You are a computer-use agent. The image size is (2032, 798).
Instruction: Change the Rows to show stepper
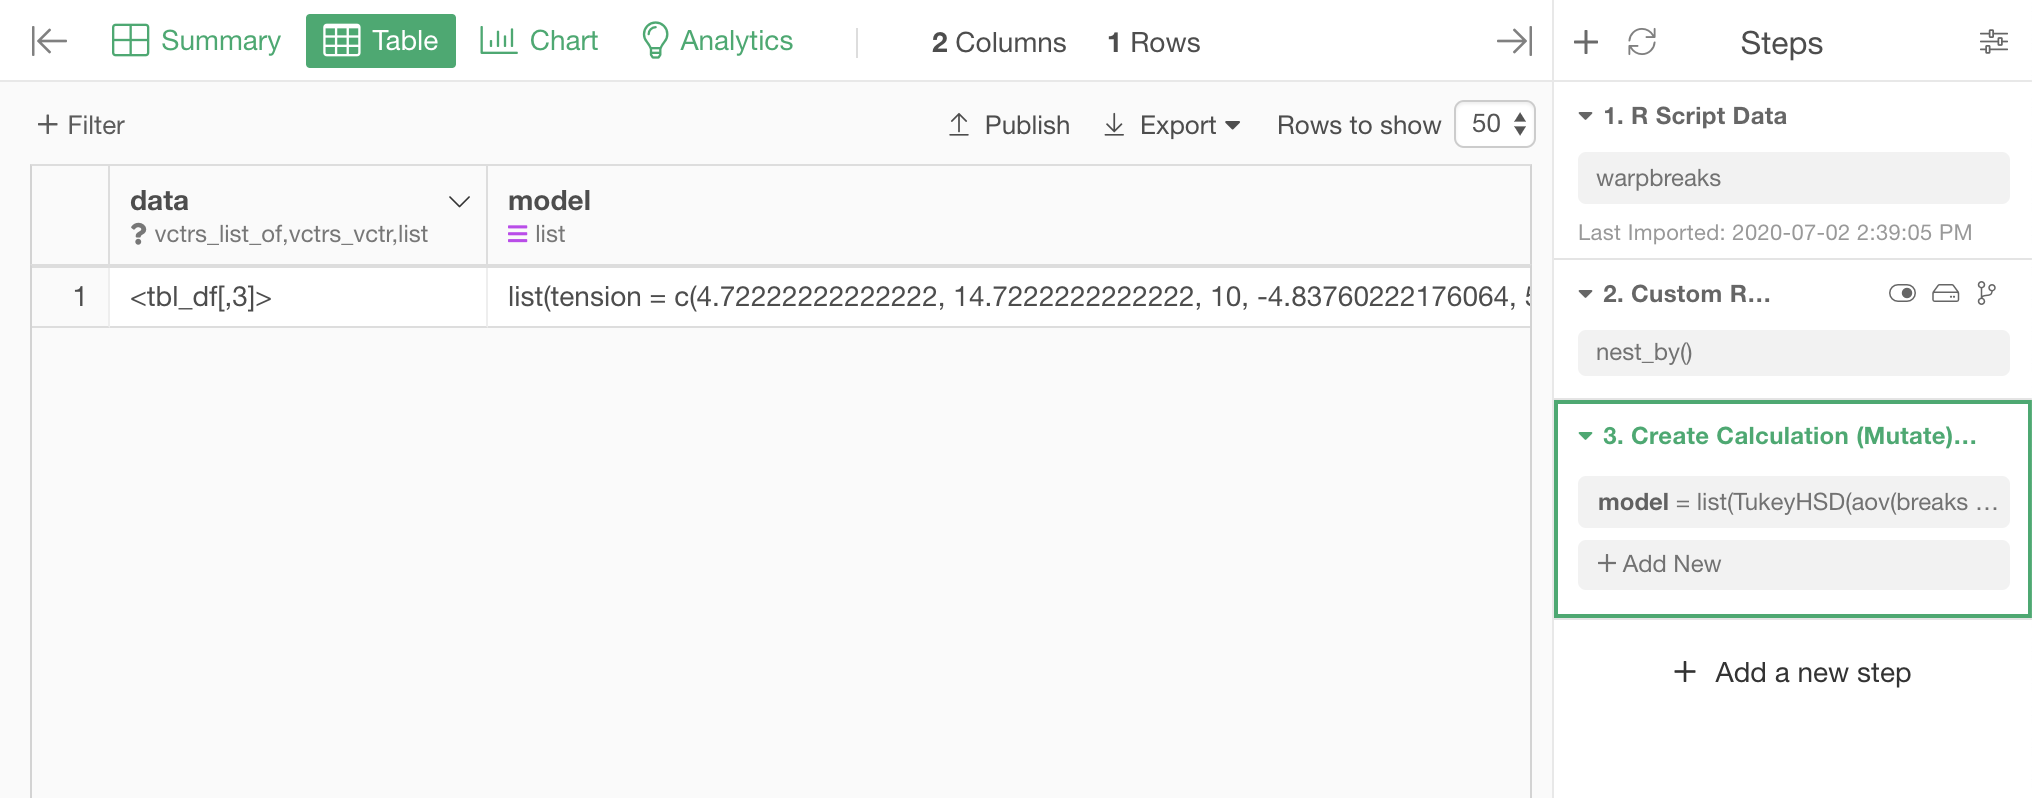pyautogui.click(x=1494, y=124)
